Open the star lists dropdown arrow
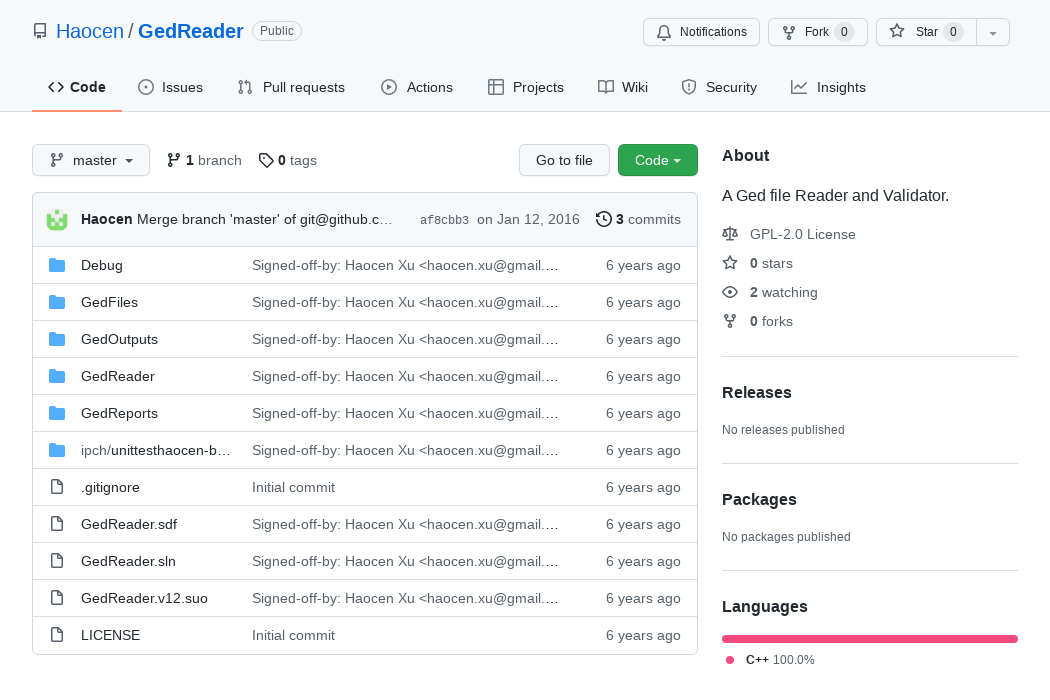1050x700 pixels. pyautogui.click(x=992, y=32)
